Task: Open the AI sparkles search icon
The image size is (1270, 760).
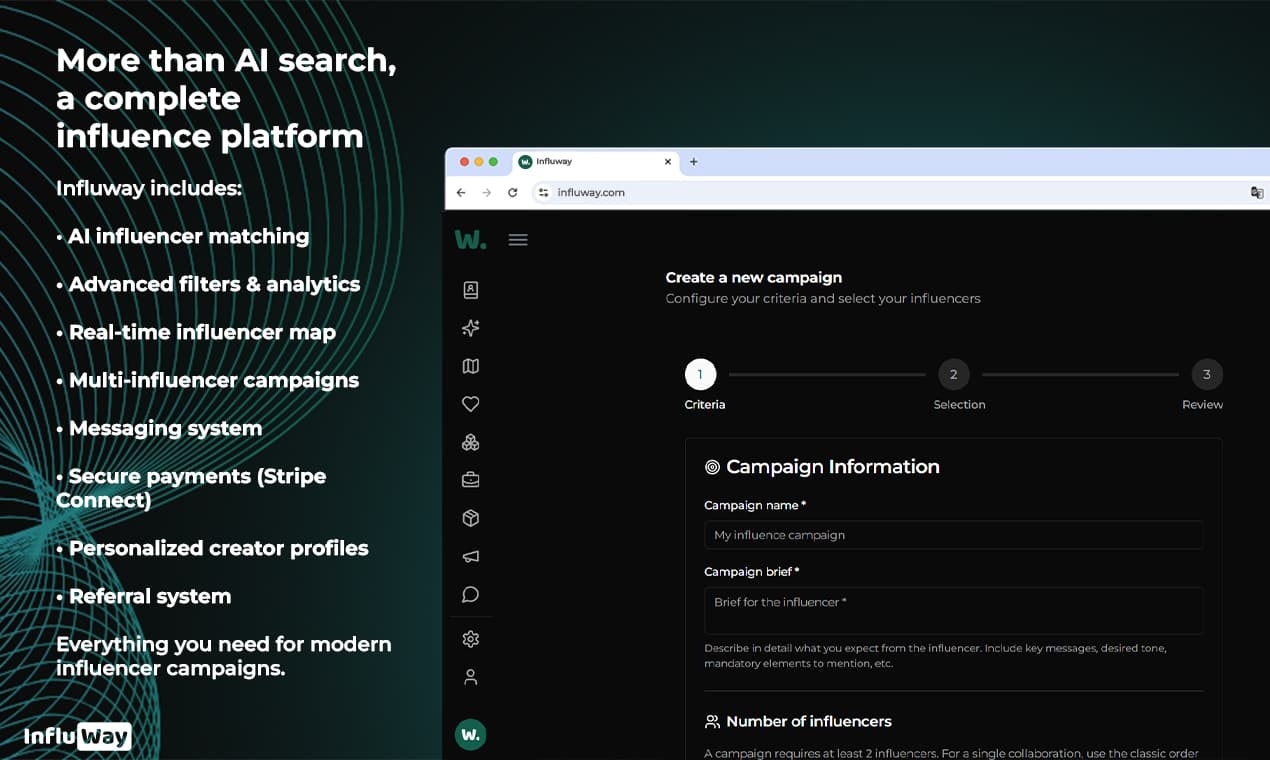Action: click(x=471, y=328)
